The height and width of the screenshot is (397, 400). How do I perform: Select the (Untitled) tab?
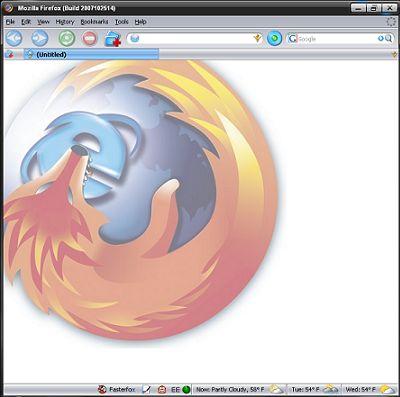tap(91, 54)
